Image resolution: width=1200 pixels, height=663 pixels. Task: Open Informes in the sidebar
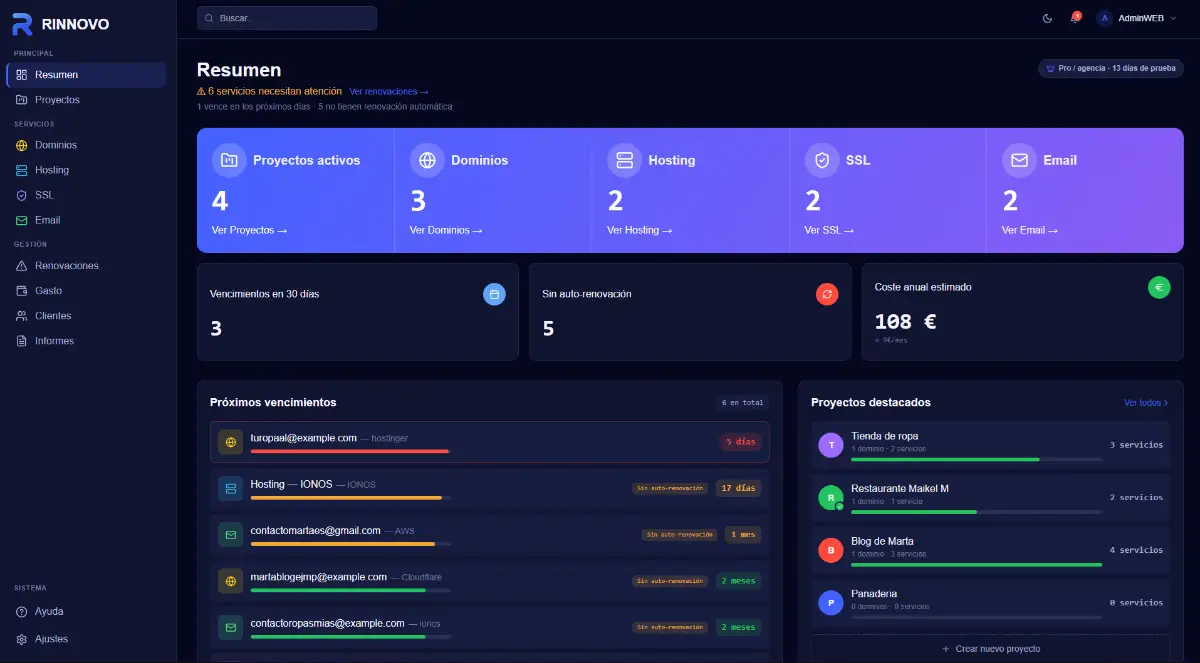point(86,341)
